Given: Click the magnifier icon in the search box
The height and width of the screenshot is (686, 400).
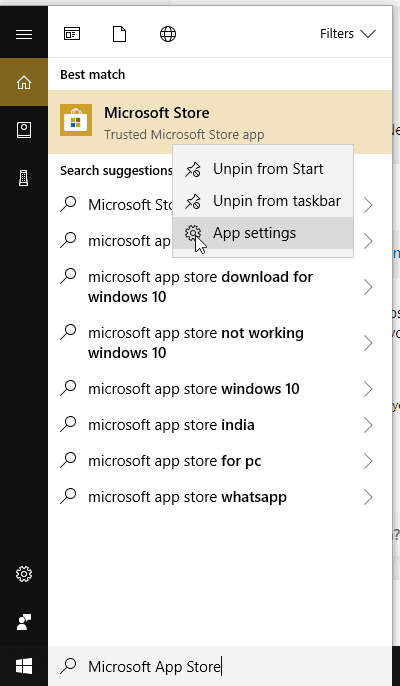Looking at the screenshot, I should coord(68,666).
